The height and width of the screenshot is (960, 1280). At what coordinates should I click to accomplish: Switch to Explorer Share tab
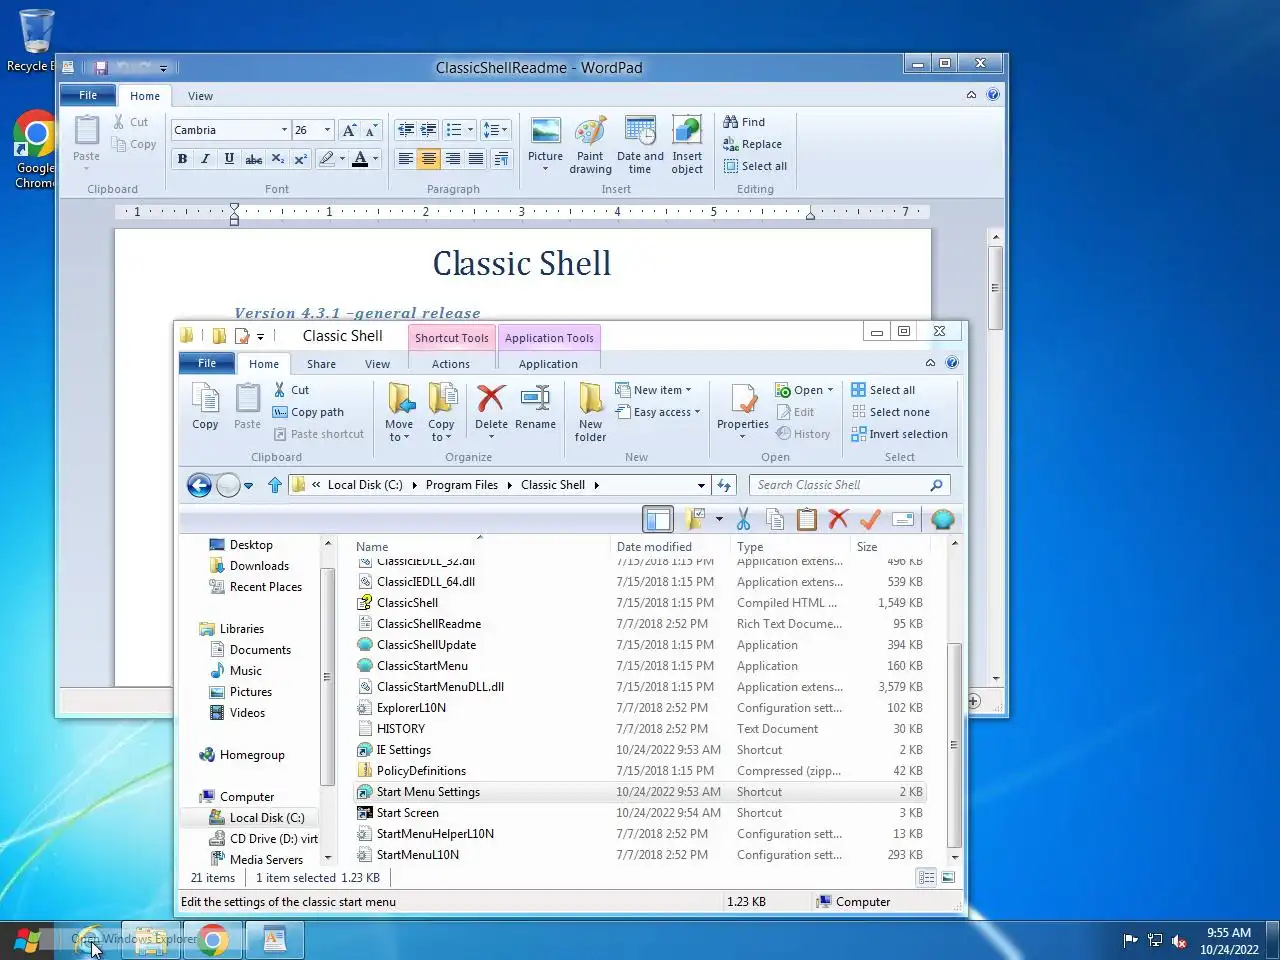pyautogui.click(x=321, y=364)
